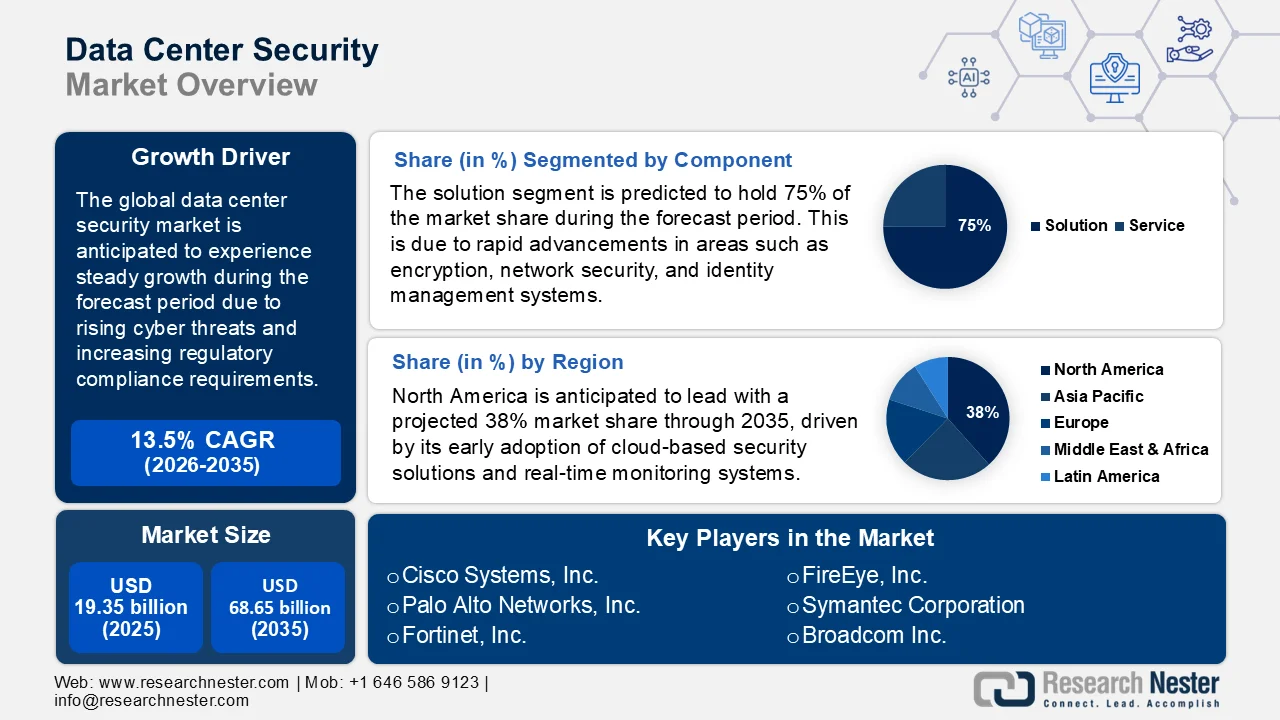Expand the Key Players section
1280x720 pixels.
click(790, 538)
